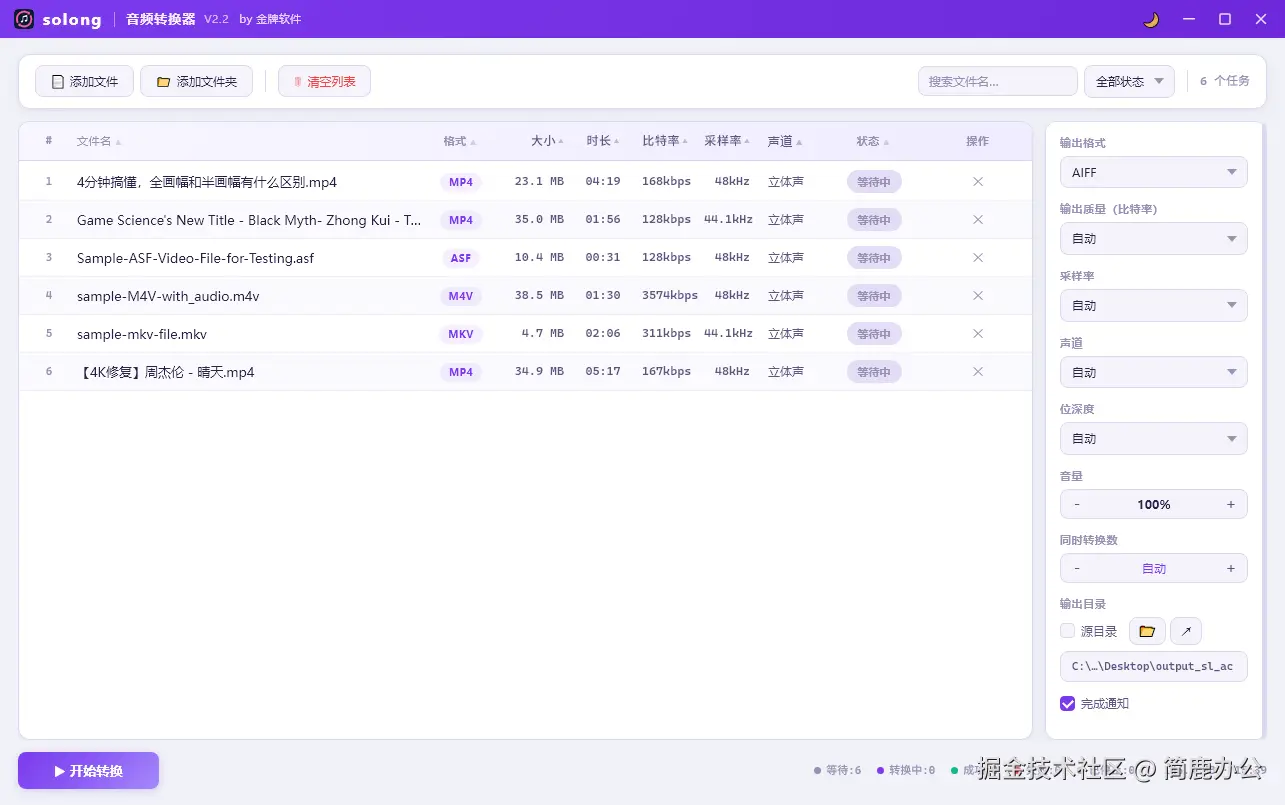Increase volume with plus button
This screenshot has width=1285, height=805.
1231,504
